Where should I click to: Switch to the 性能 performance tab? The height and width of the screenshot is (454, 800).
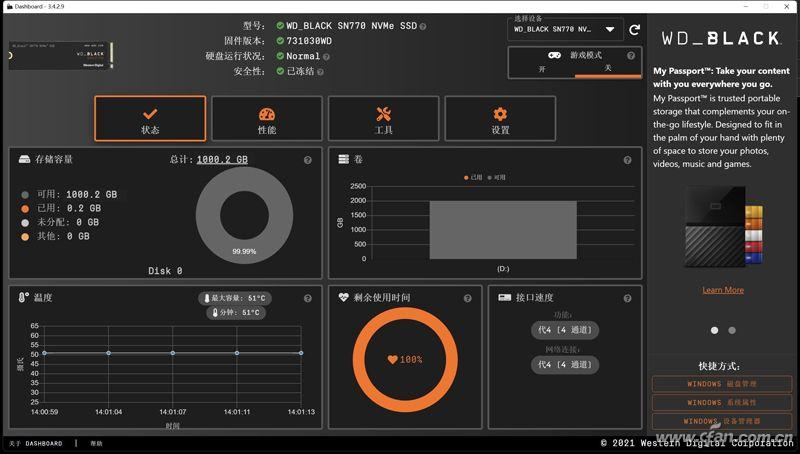267,118
